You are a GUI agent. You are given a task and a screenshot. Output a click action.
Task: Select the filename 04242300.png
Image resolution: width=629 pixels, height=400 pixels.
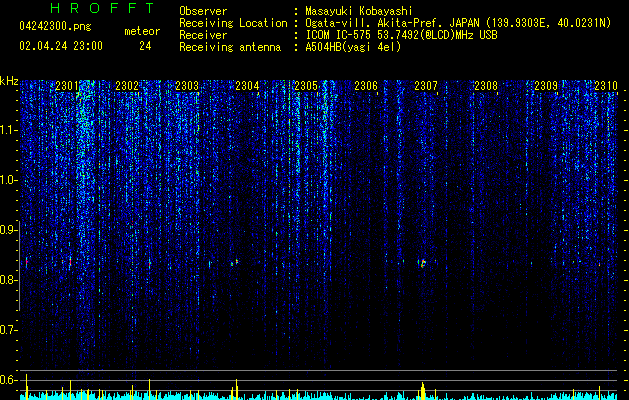(55, 27)
